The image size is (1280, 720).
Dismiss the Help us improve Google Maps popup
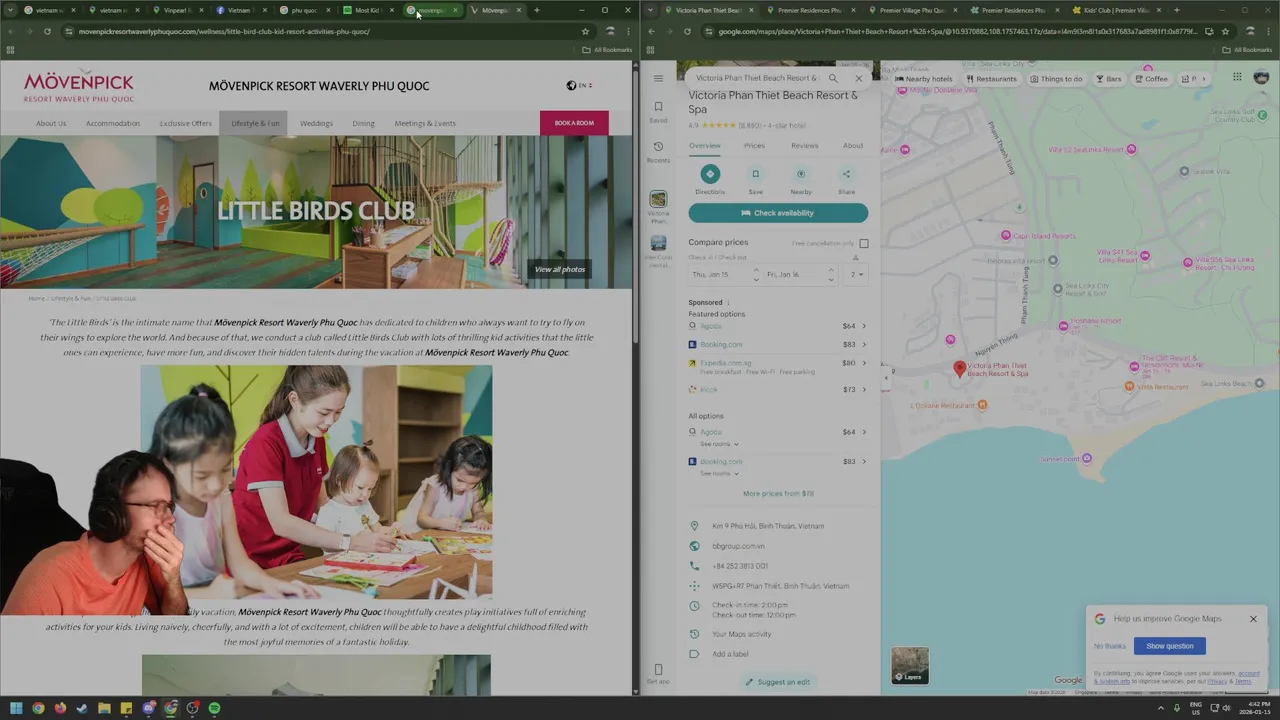point(1253,619)
